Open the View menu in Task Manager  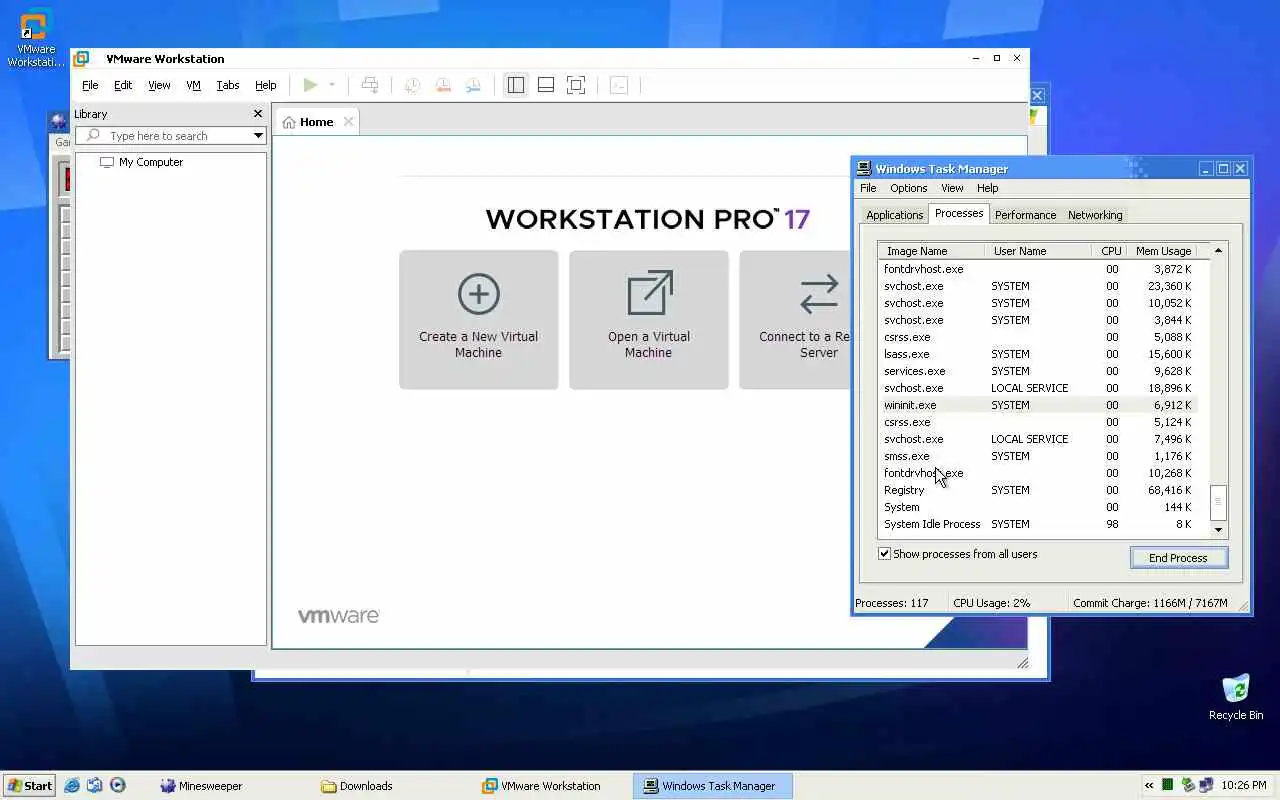point(952,188)
